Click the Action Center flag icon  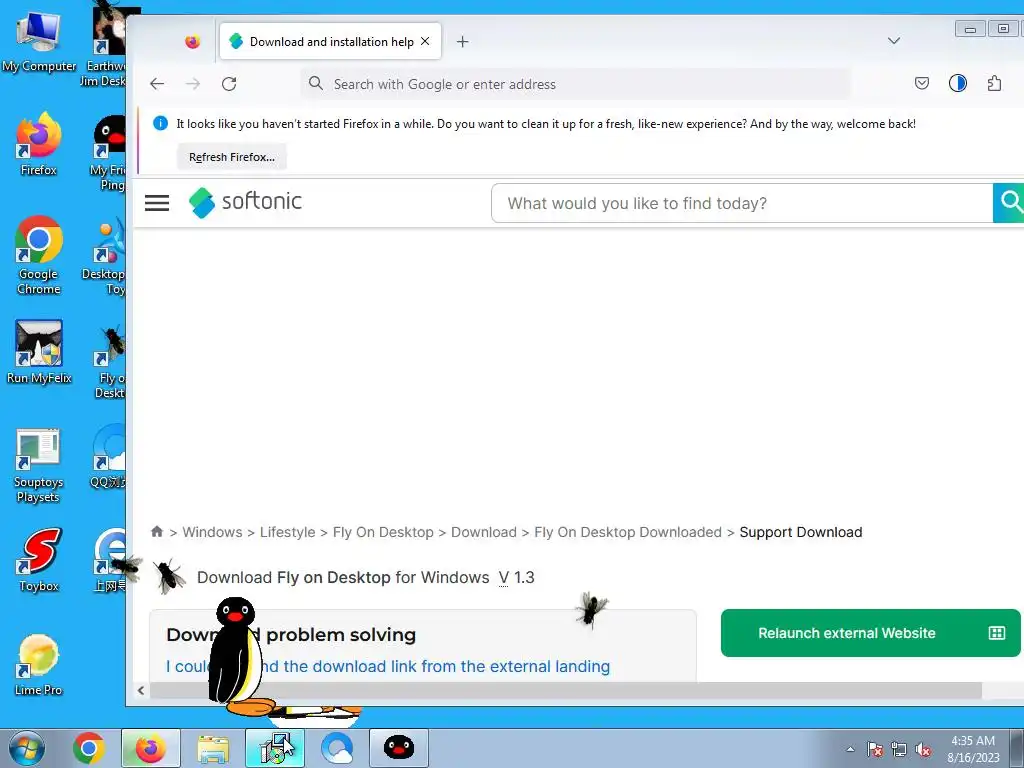pos(875,749)
